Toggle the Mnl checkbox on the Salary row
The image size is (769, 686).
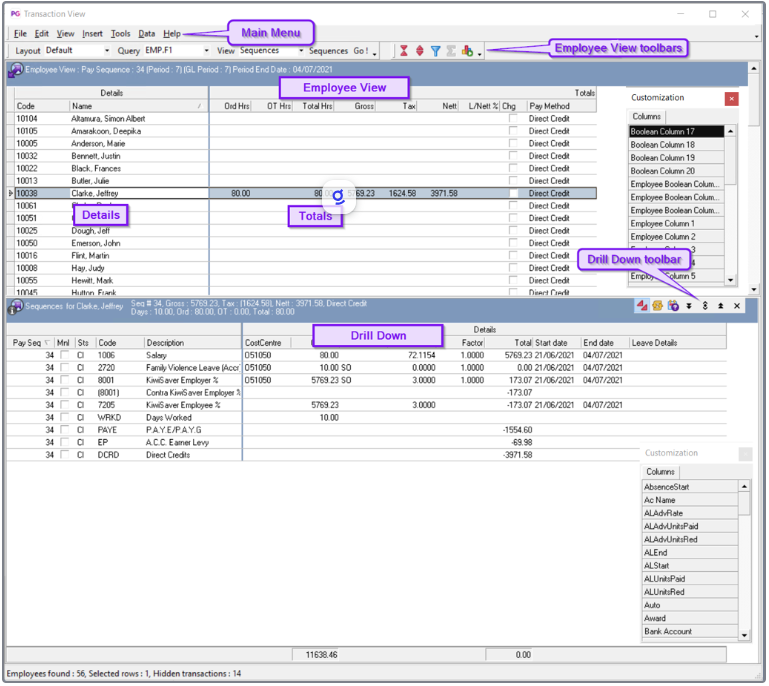click(x=66, y=355)
